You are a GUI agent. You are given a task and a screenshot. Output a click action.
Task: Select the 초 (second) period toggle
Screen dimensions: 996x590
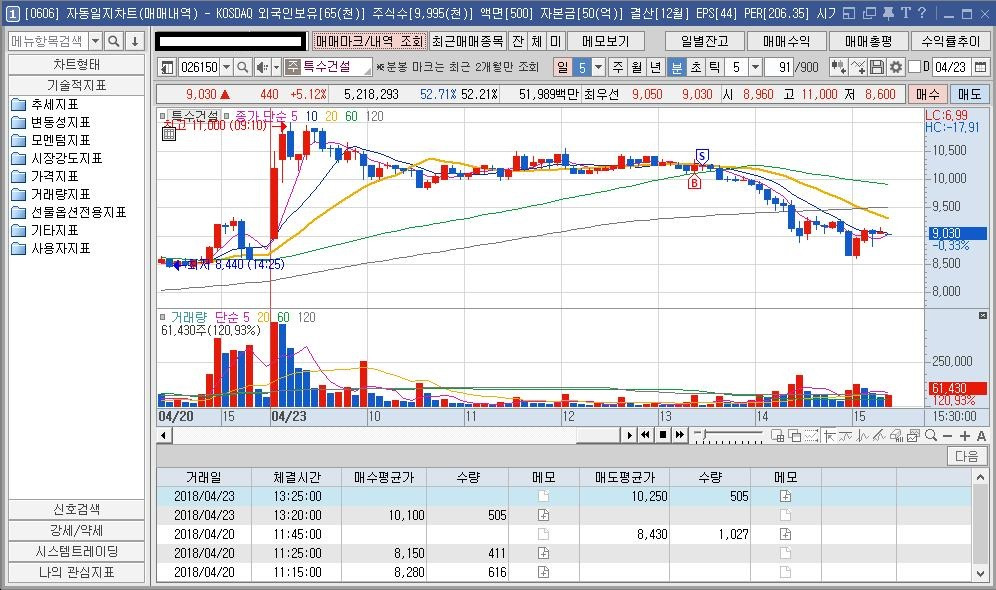[x=696, y=67]
